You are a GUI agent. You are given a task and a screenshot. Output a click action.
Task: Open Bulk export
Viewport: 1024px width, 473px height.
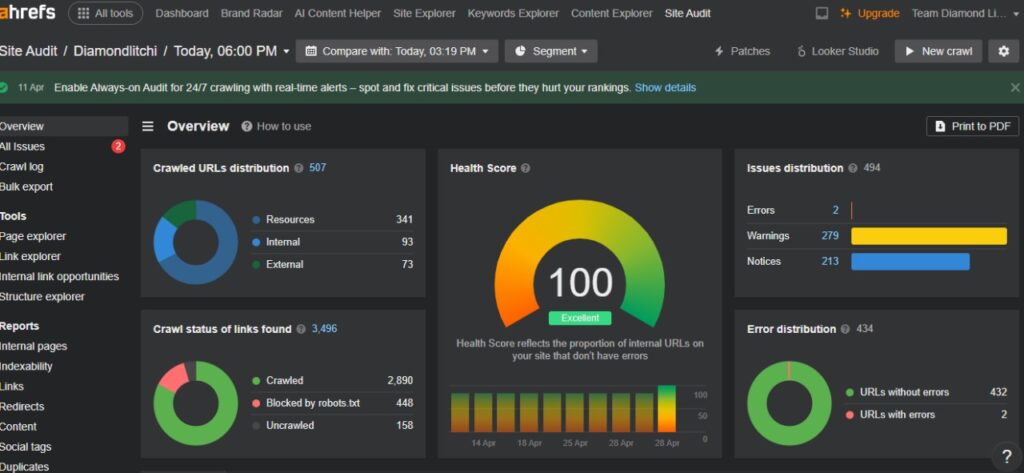pos(27,187)
